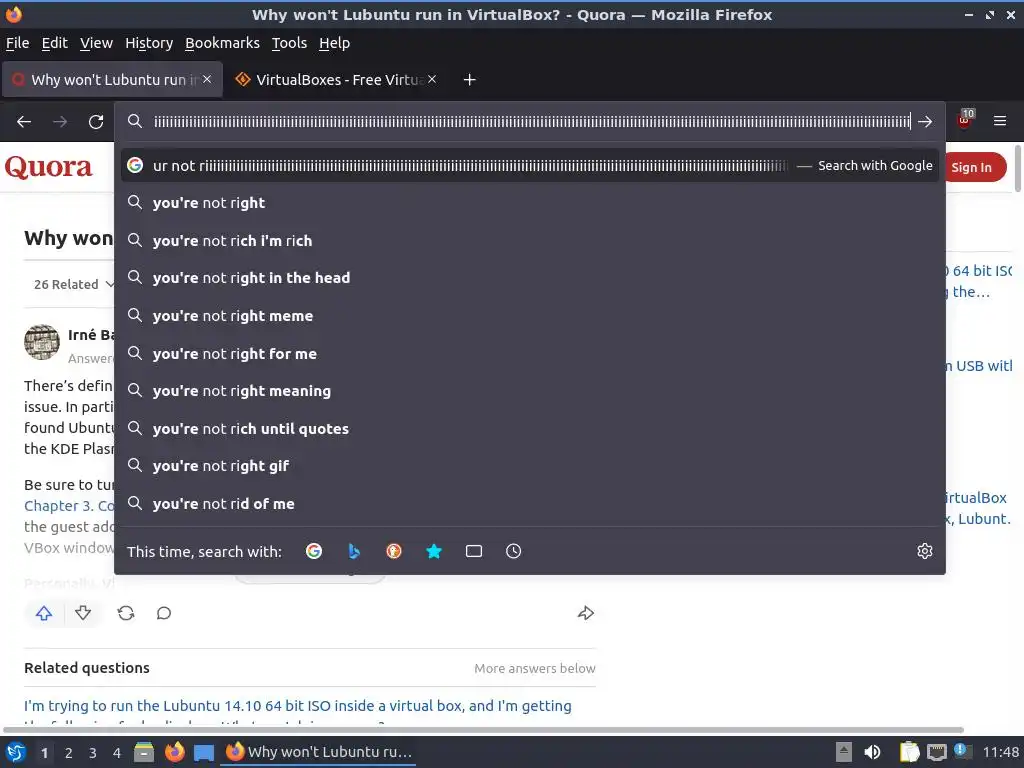Click the Quora Sign In button

(x=976, y=167)
